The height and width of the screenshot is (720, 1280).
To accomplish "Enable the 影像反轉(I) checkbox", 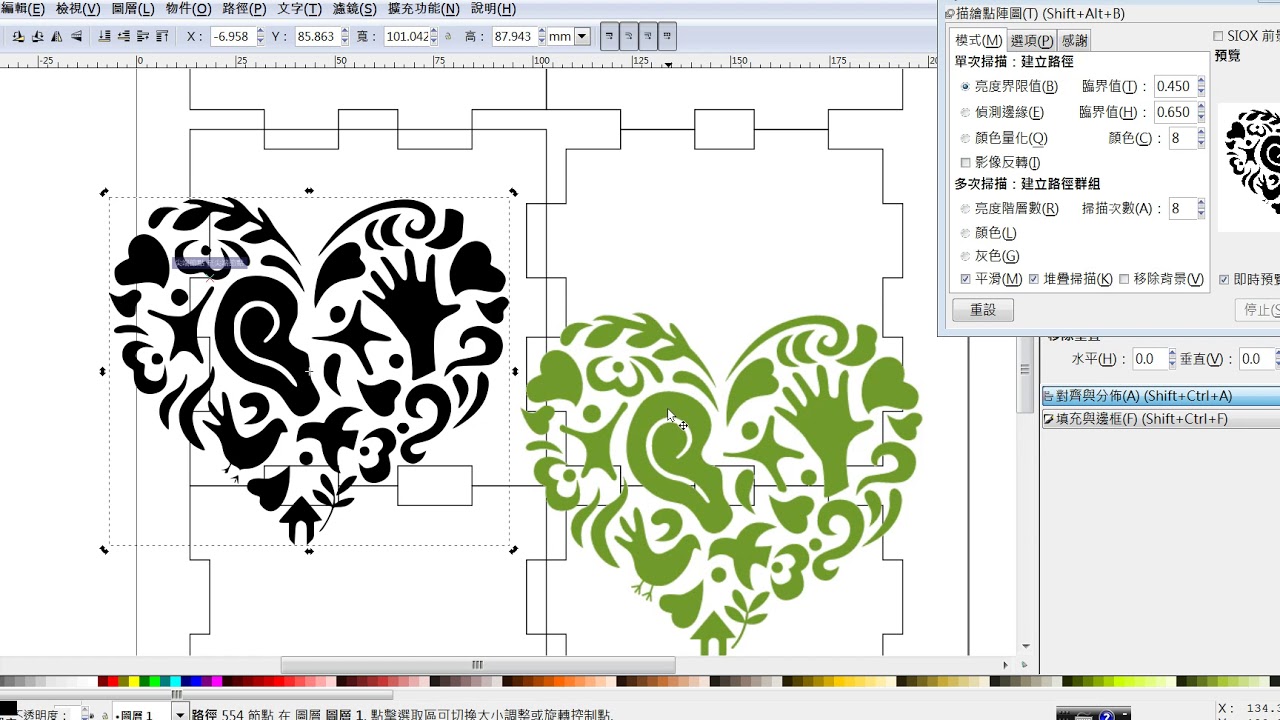I will tap(965, 162).
